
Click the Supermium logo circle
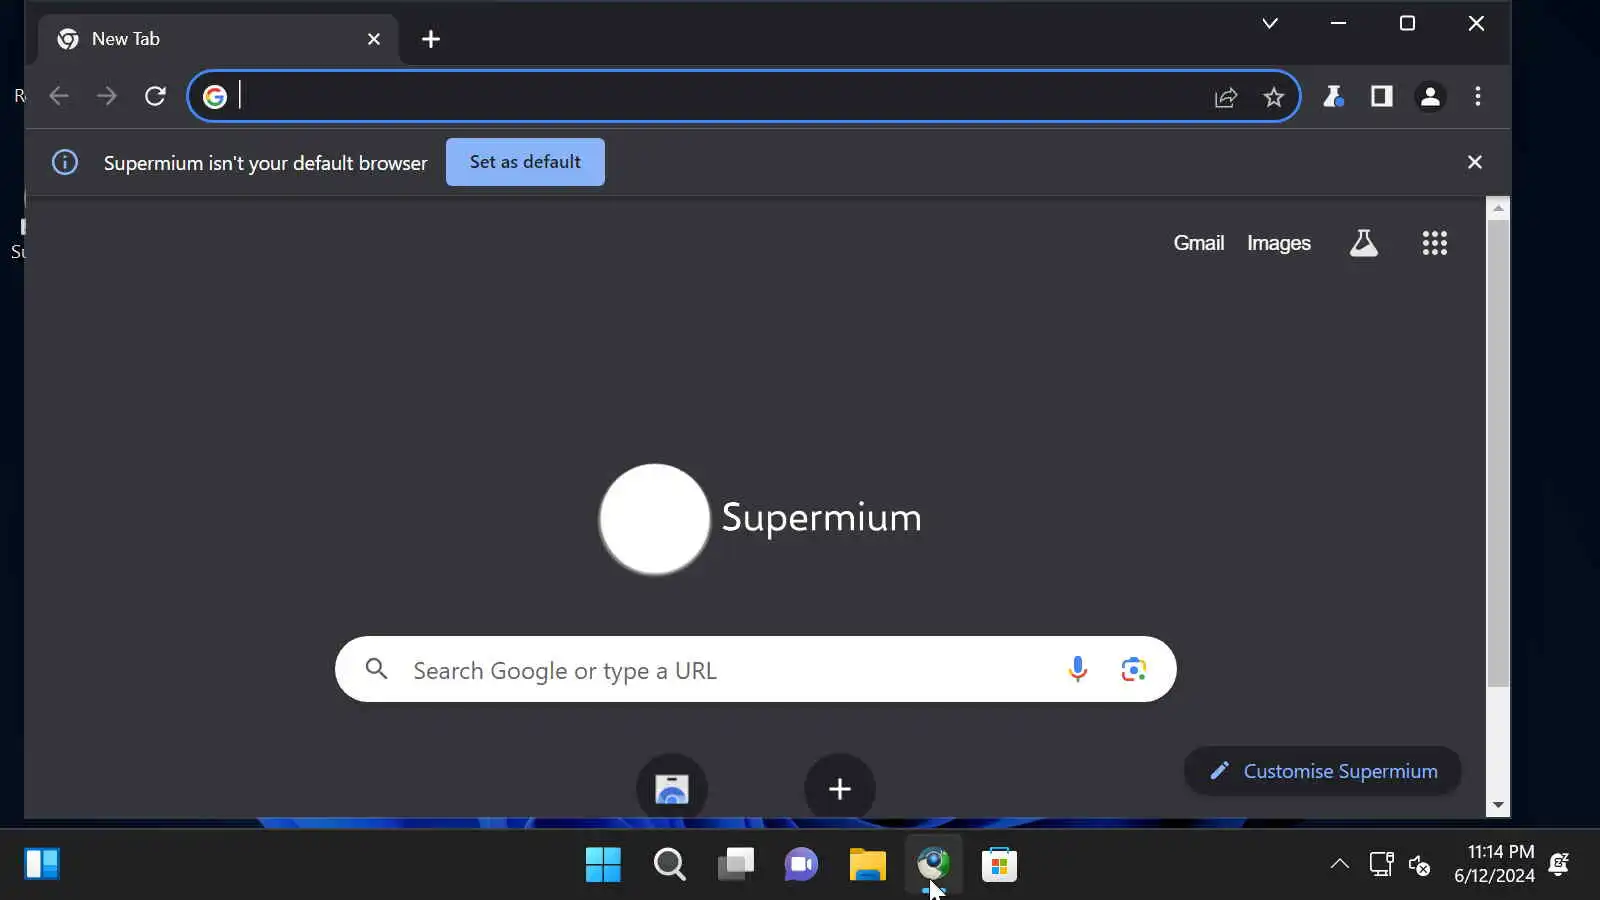click(655, 519)
